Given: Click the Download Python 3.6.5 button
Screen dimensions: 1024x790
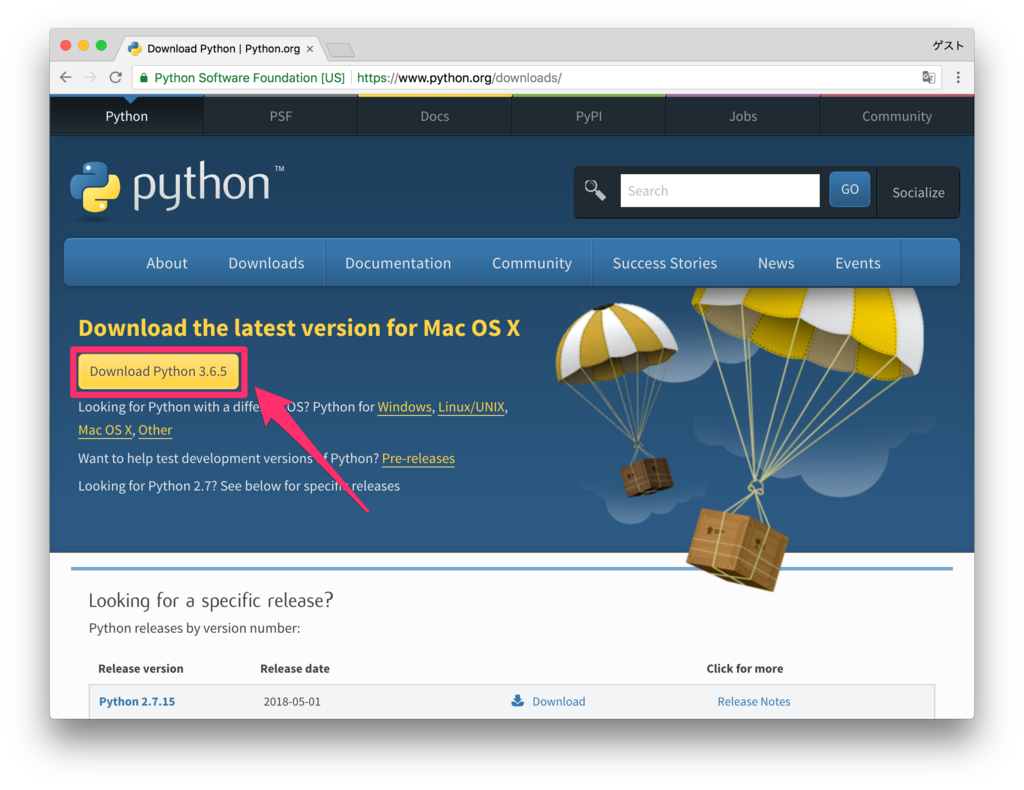Looking at the screenshot, I should pyautogui.click(x=158, y=371).
